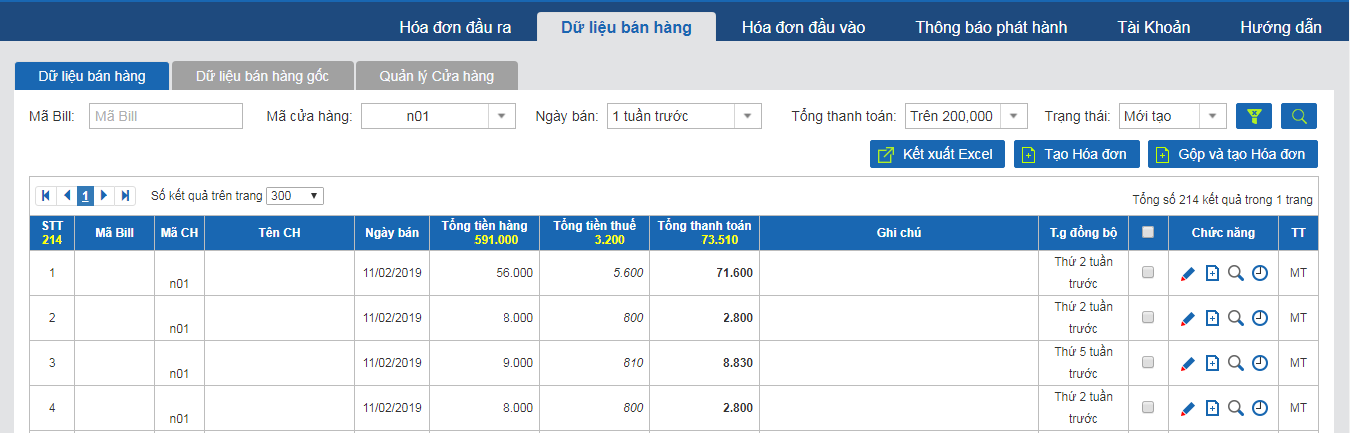Go to the next page arrow
1350x433 pixels.
pyautogui.click(x=105, y=195)
